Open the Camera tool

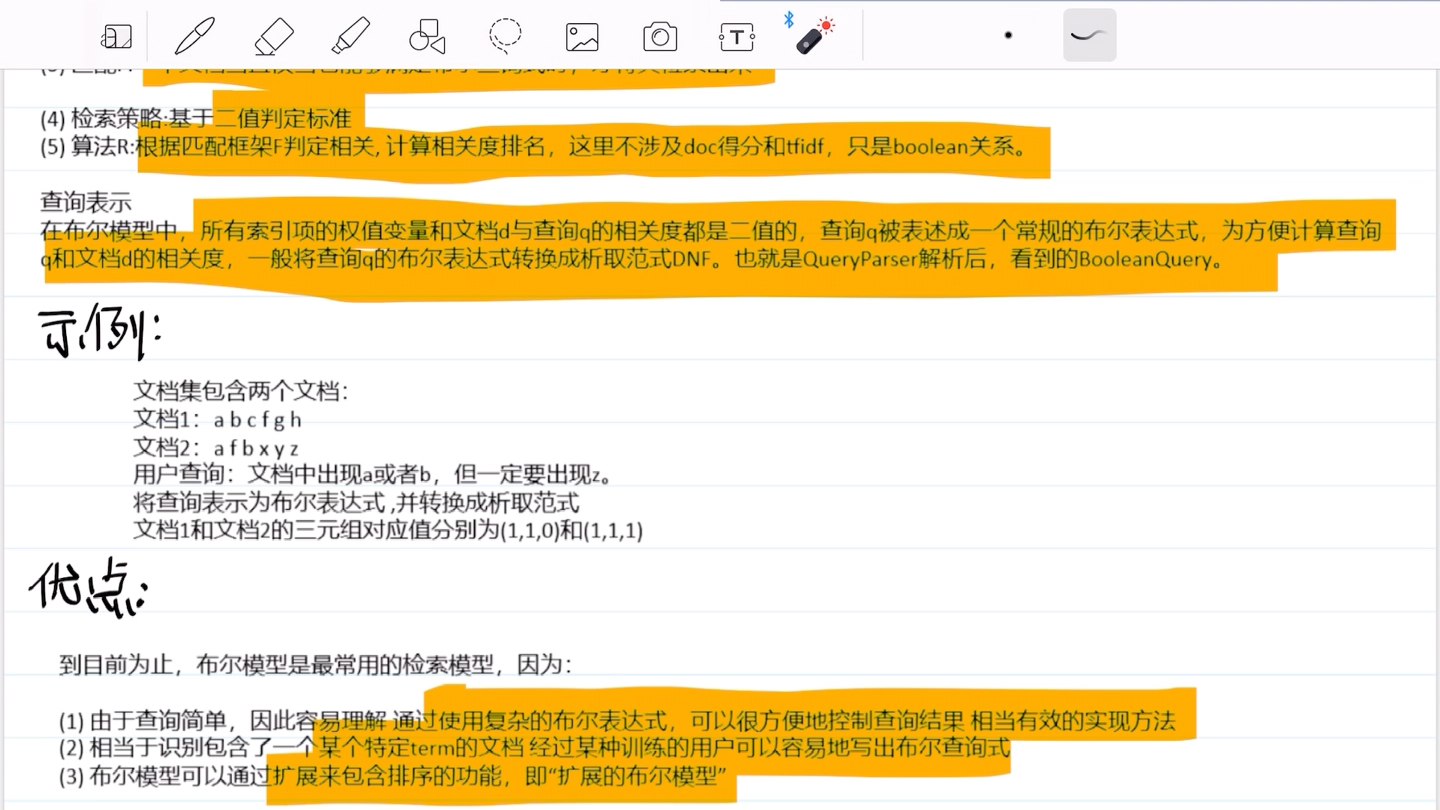coord(660,37)
